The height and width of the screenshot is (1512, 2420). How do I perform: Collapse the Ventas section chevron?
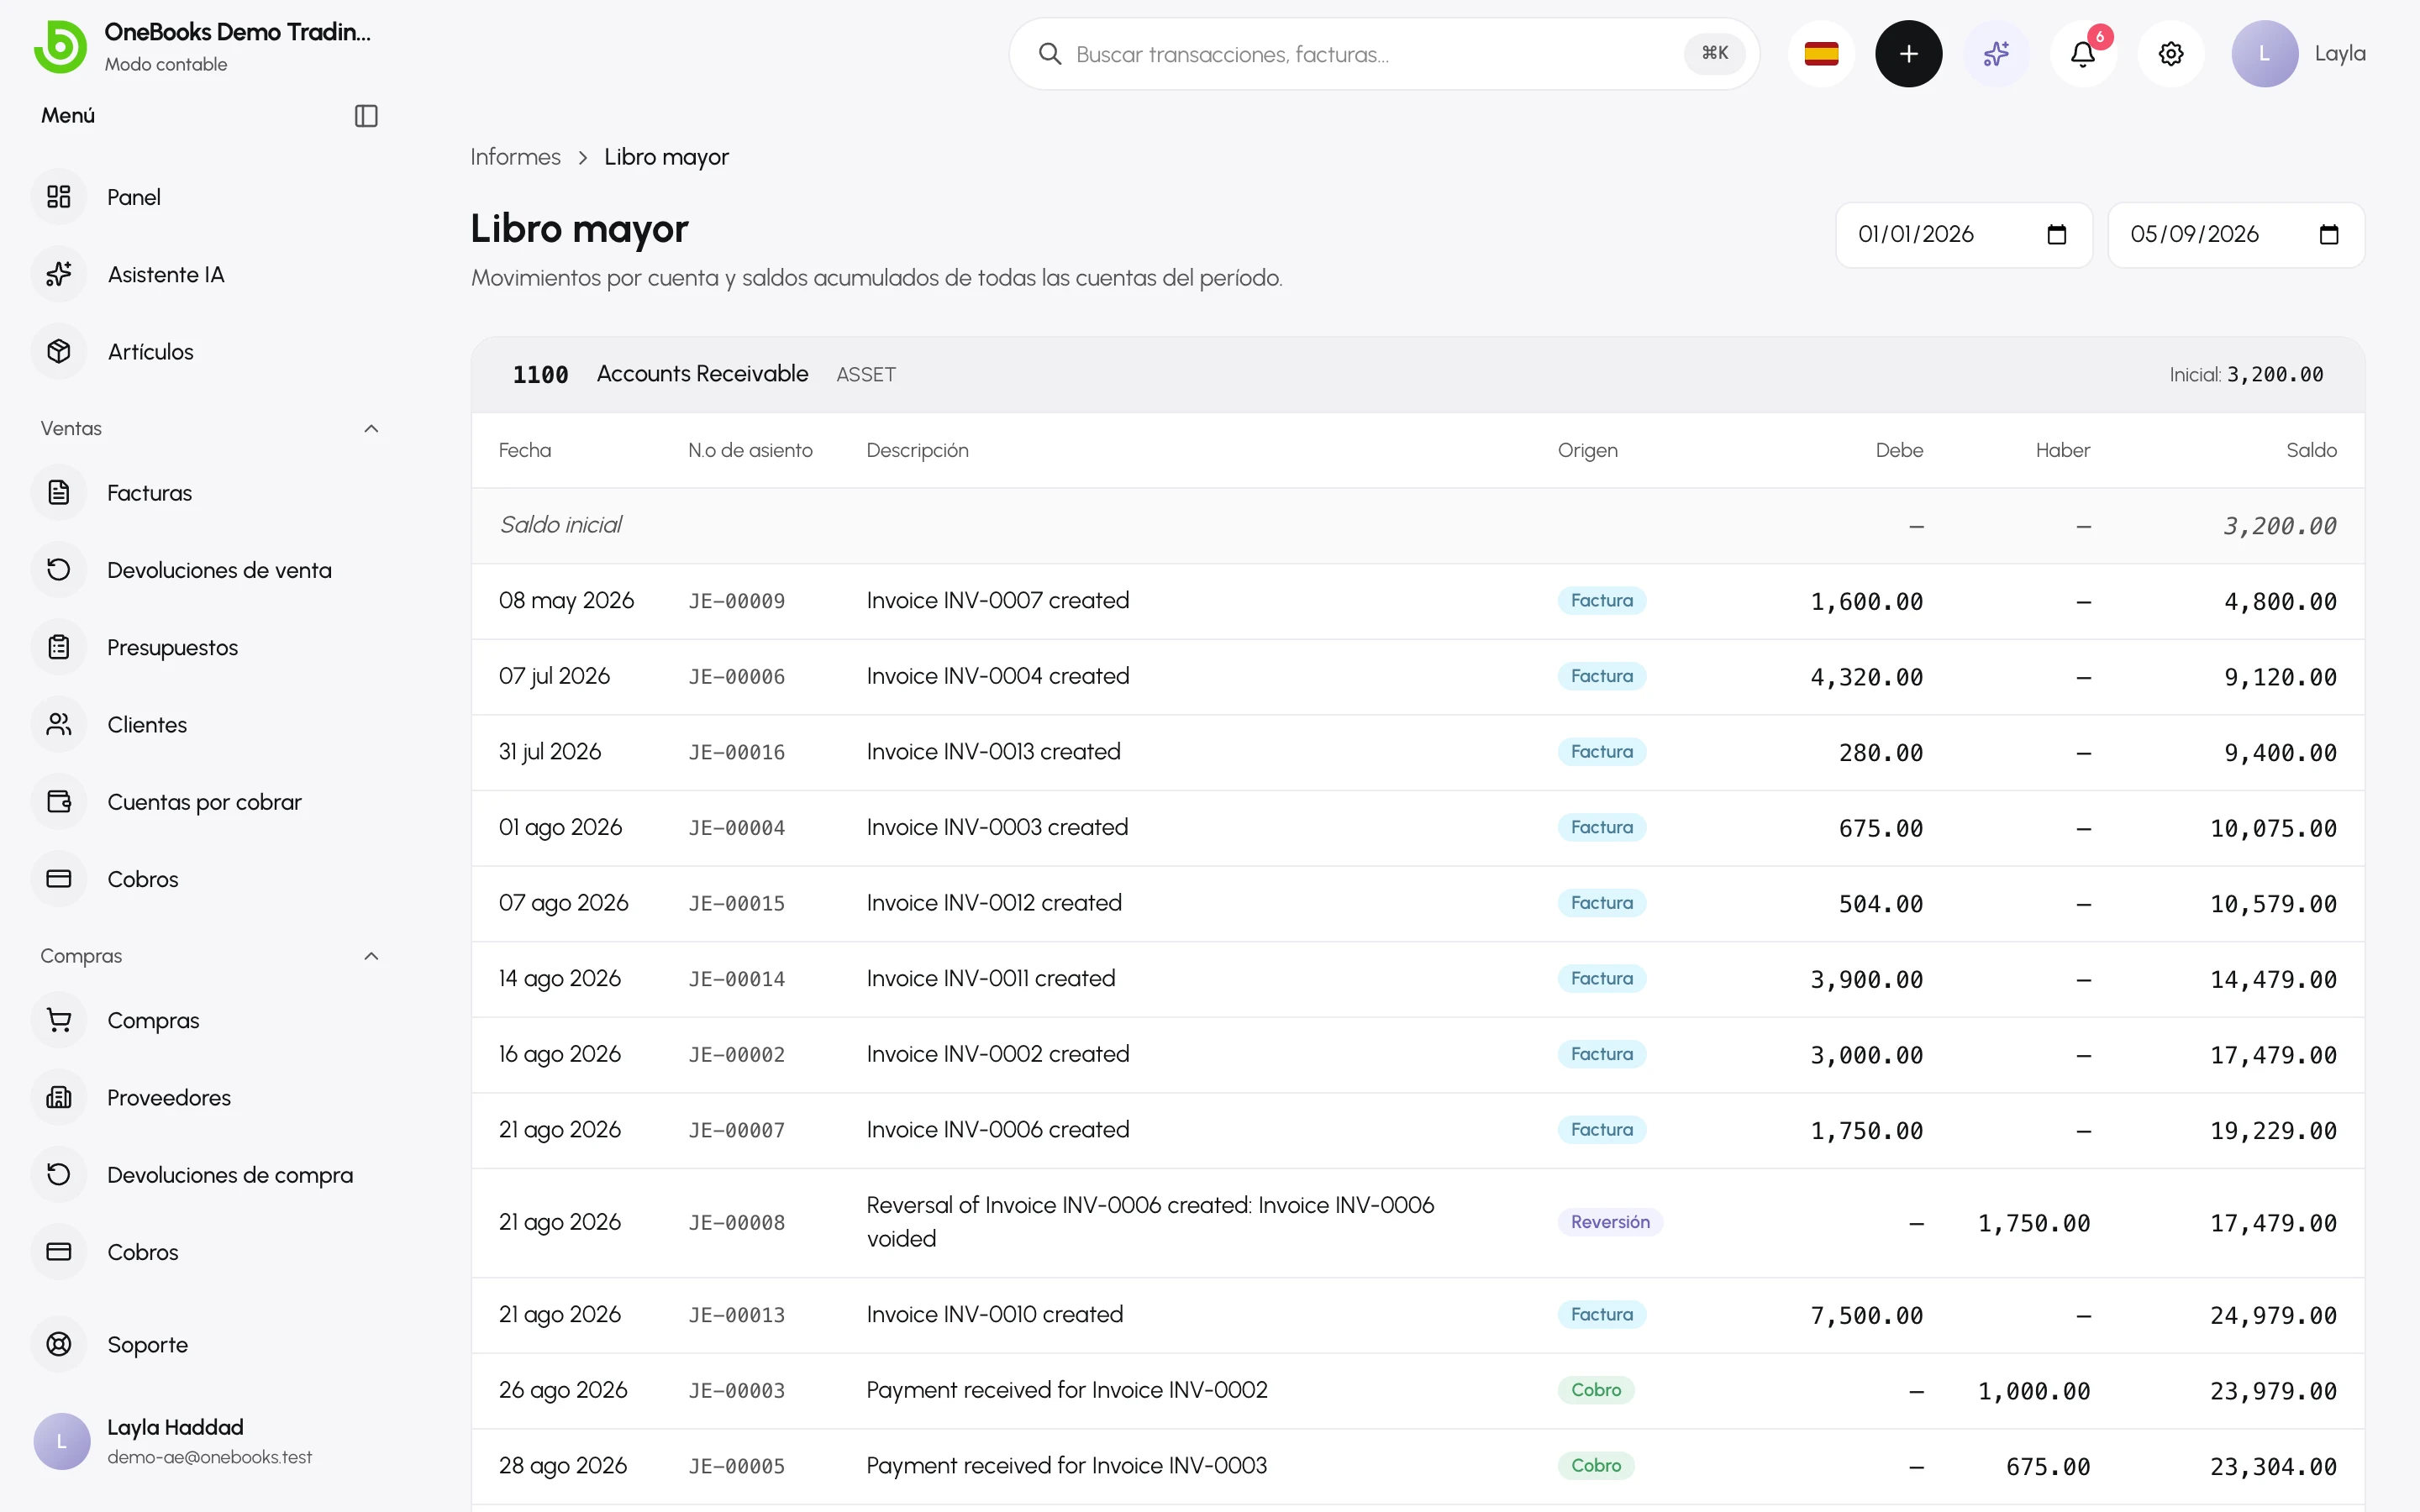point(371,428)
